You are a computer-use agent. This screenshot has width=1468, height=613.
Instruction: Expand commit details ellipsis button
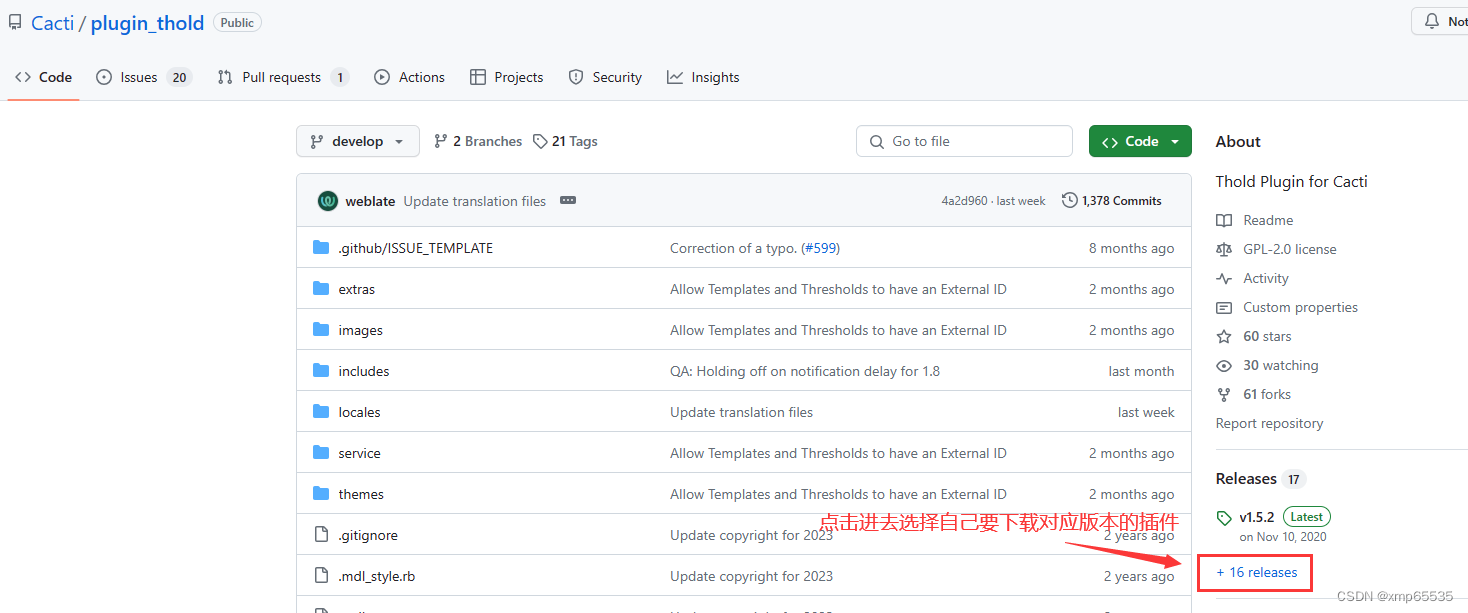click(x=568, y=201)
